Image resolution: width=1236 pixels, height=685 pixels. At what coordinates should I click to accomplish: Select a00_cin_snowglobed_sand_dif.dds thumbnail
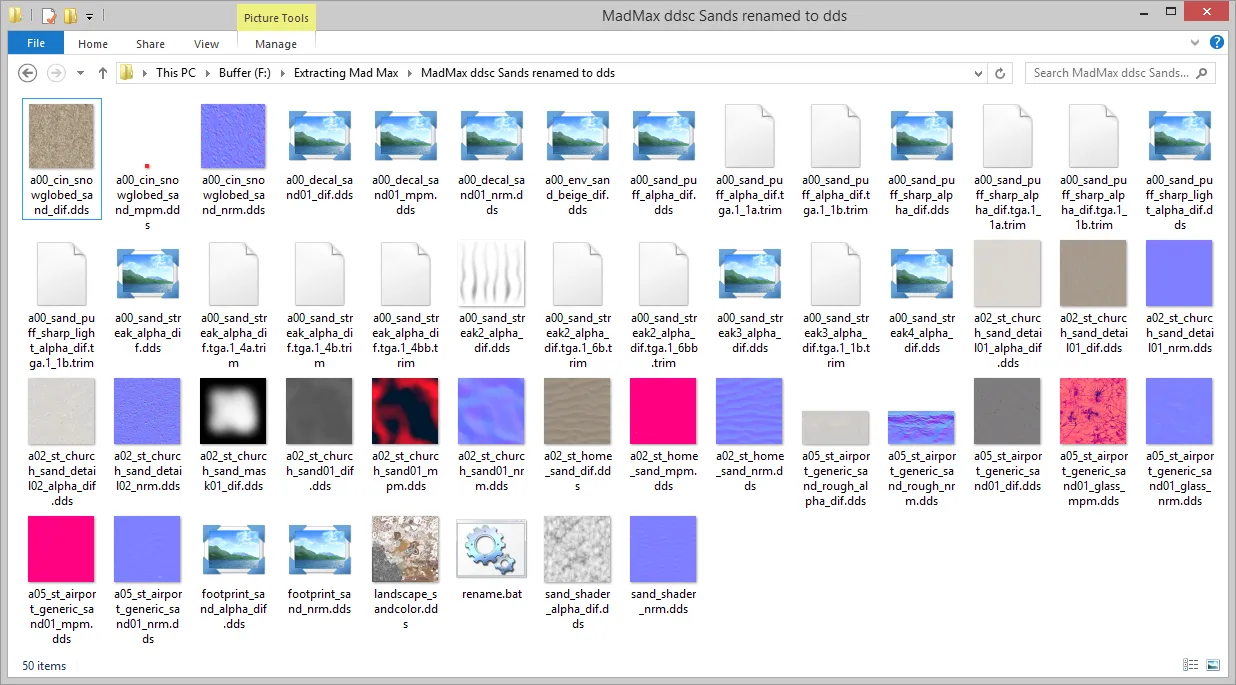tap(62, 136)
